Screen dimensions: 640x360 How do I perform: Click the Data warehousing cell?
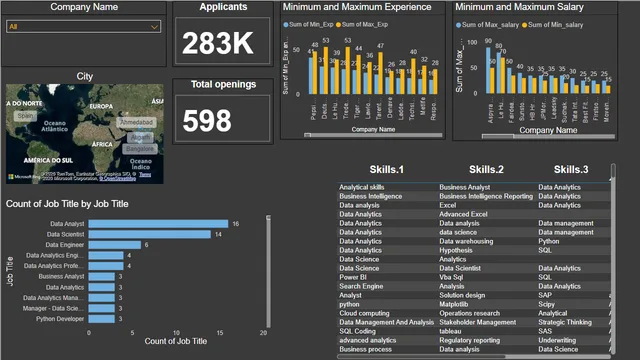[466, 241]
